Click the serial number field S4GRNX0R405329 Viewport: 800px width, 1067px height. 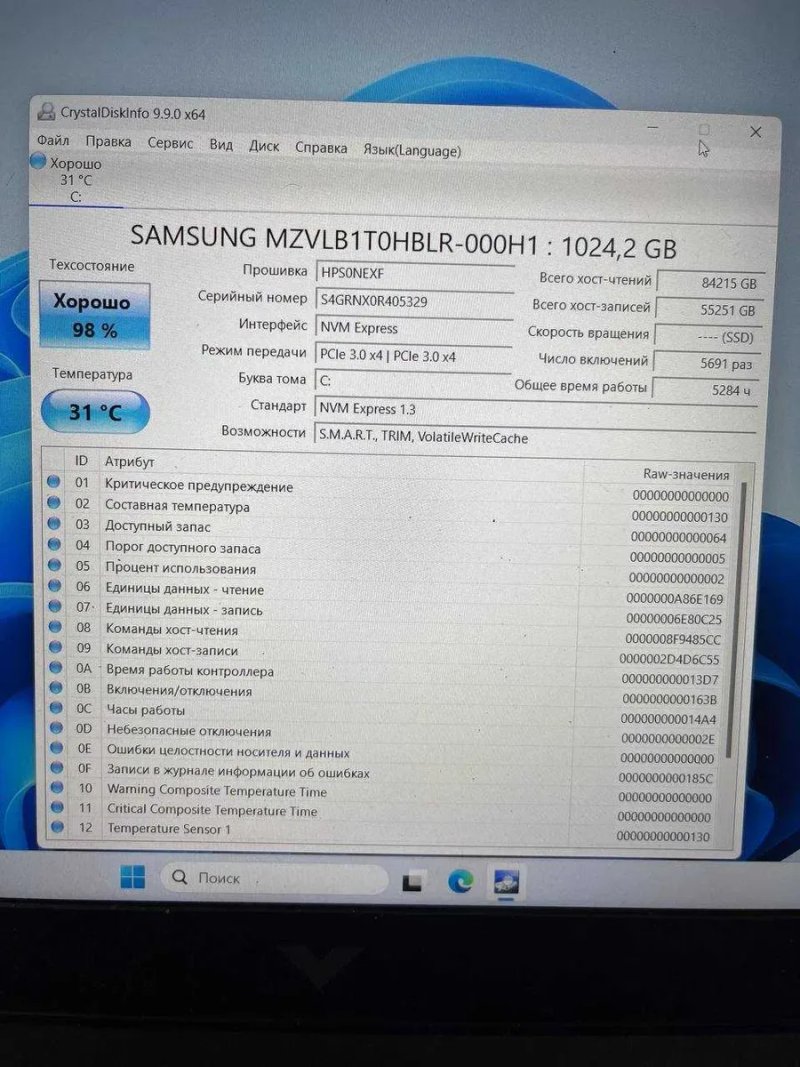tap(414, 301)
